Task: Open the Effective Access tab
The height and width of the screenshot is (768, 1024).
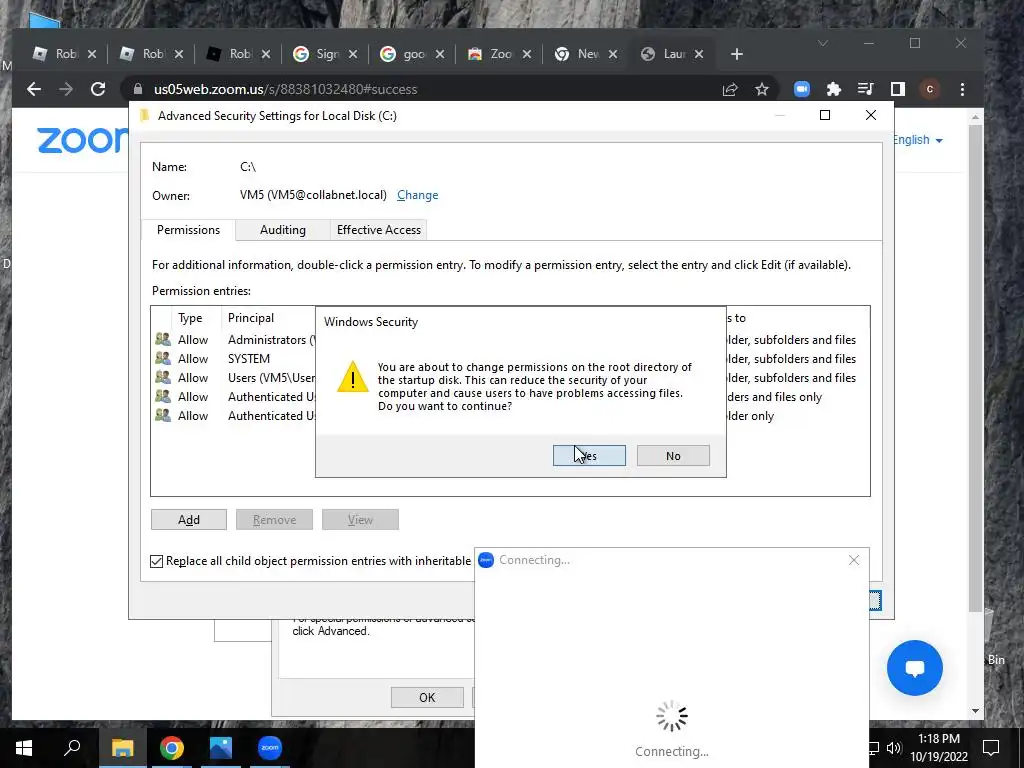Action: point(378,230)
